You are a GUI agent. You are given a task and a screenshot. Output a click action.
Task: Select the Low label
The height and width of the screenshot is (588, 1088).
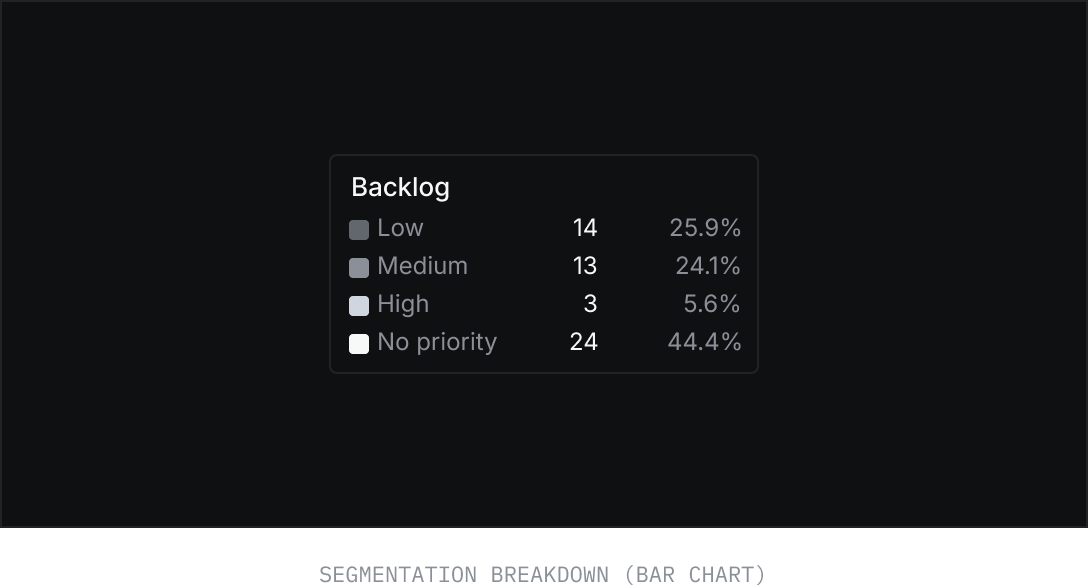(400, 228)
